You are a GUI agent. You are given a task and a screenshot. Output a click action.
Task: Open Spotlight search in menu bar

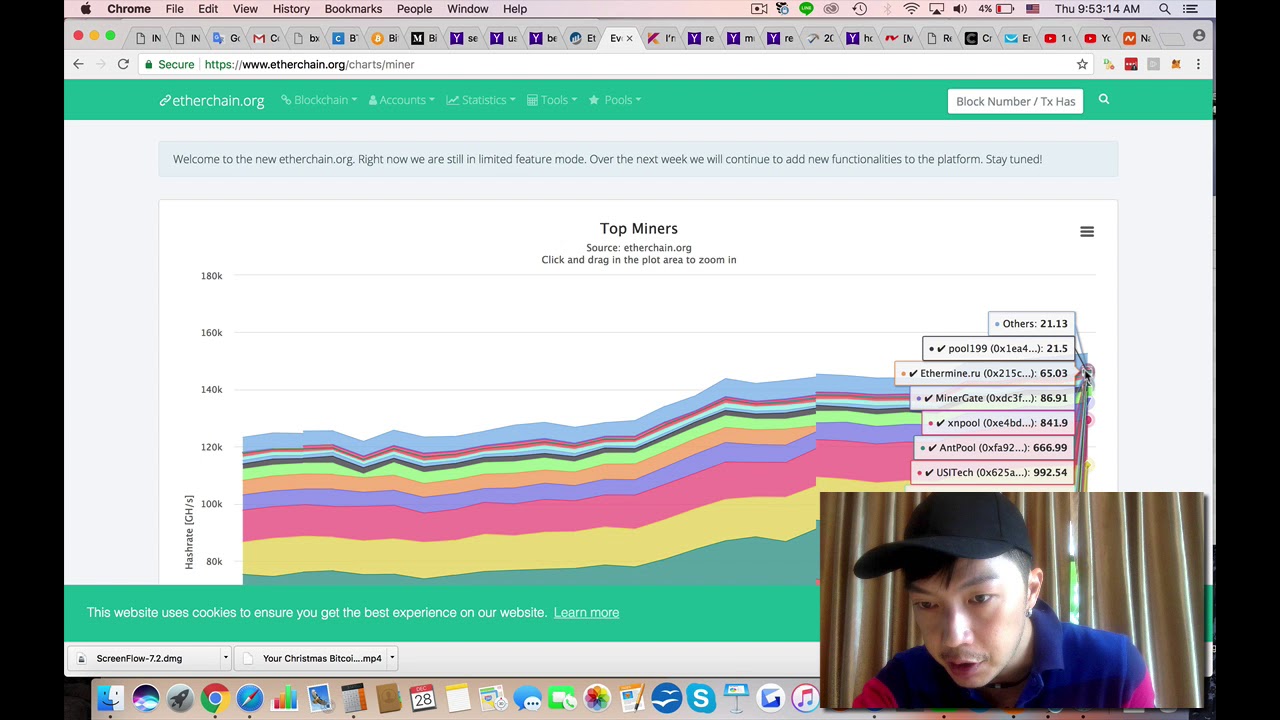click(x=1165, y=9)
